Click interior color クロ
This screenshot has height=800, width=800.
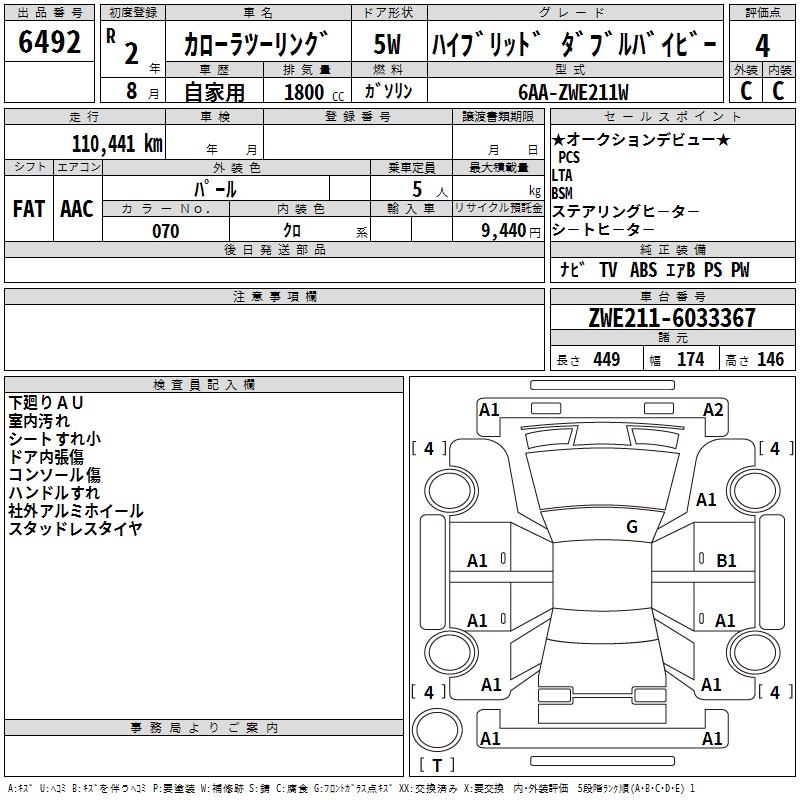(292, 231)
